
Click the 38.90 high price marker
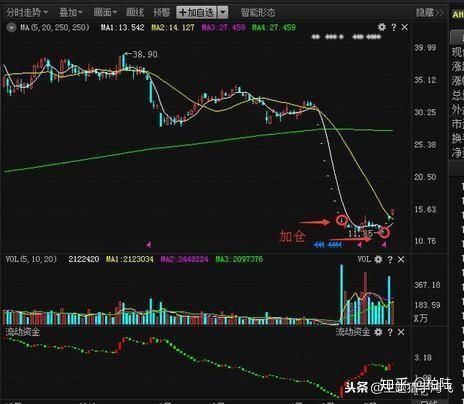click(145, 54)
